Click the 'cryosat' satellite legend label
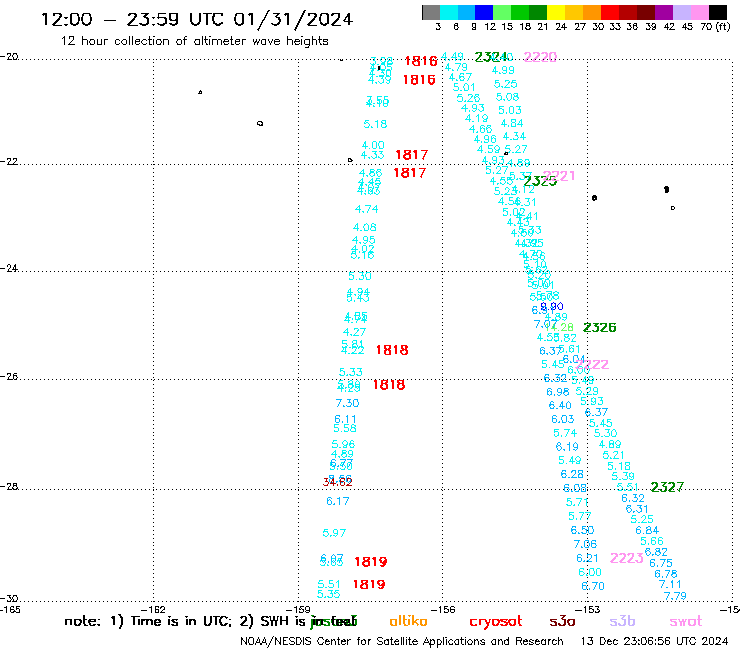The height and width of the screenshot is (650, 740). [496, 621]
